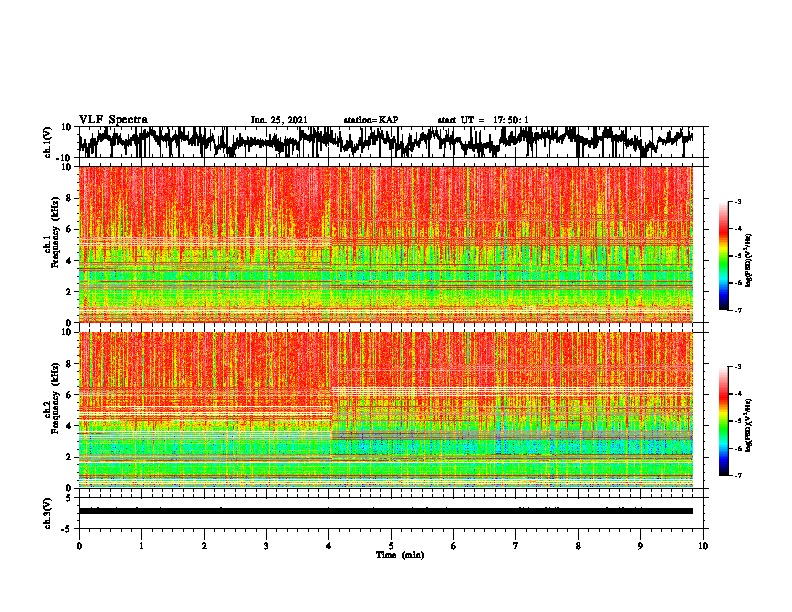Click the '-3' label on lower color scale

click(x=737, y=367)
